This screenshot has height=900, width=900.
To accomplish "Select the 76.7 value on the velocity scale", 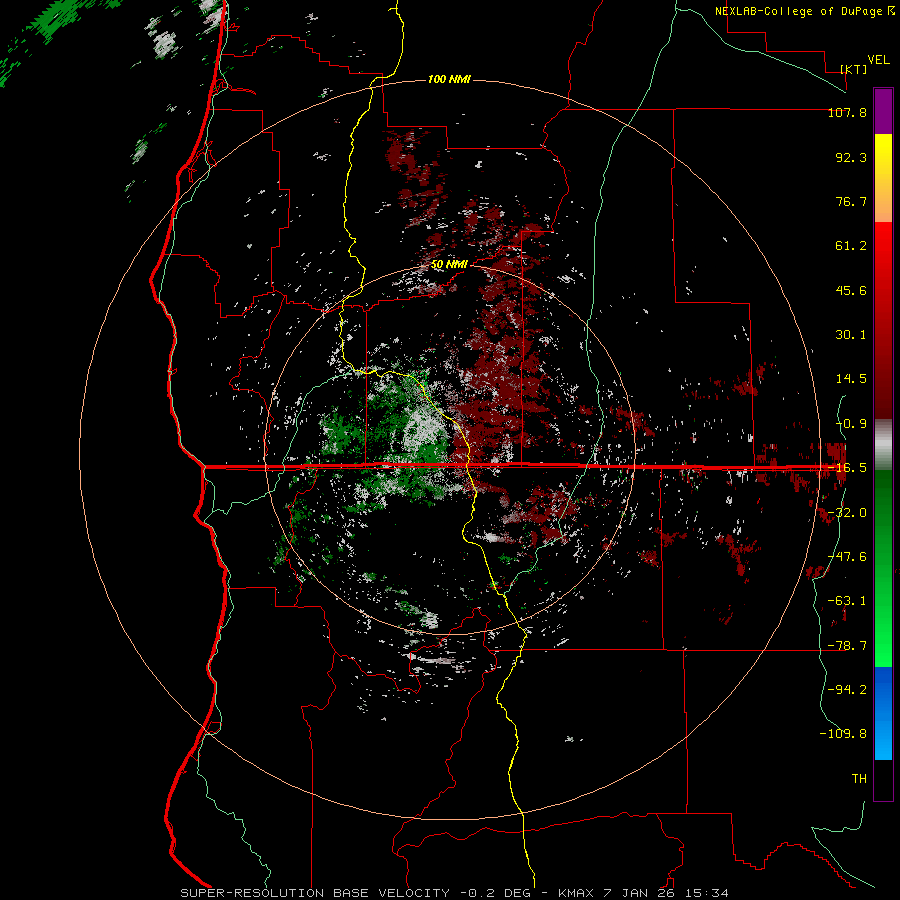I will 851,201.
